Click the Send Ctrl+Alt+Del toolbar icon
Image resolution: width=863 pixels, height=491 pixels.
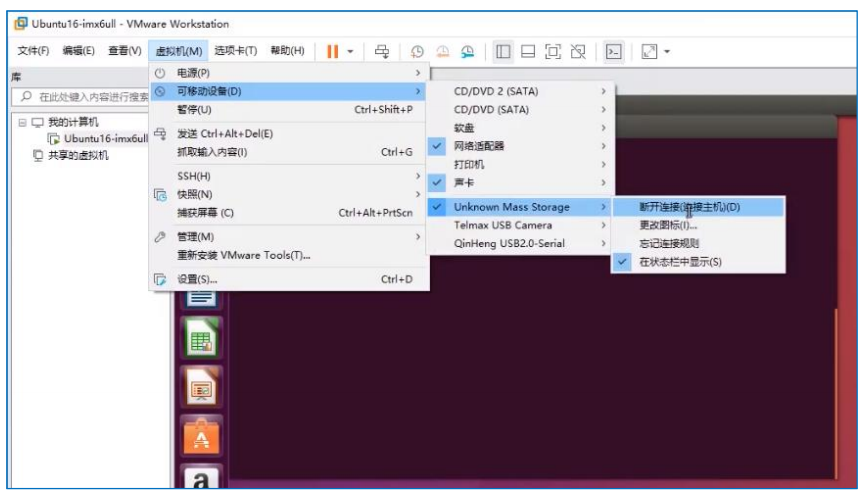click(381, 52)
